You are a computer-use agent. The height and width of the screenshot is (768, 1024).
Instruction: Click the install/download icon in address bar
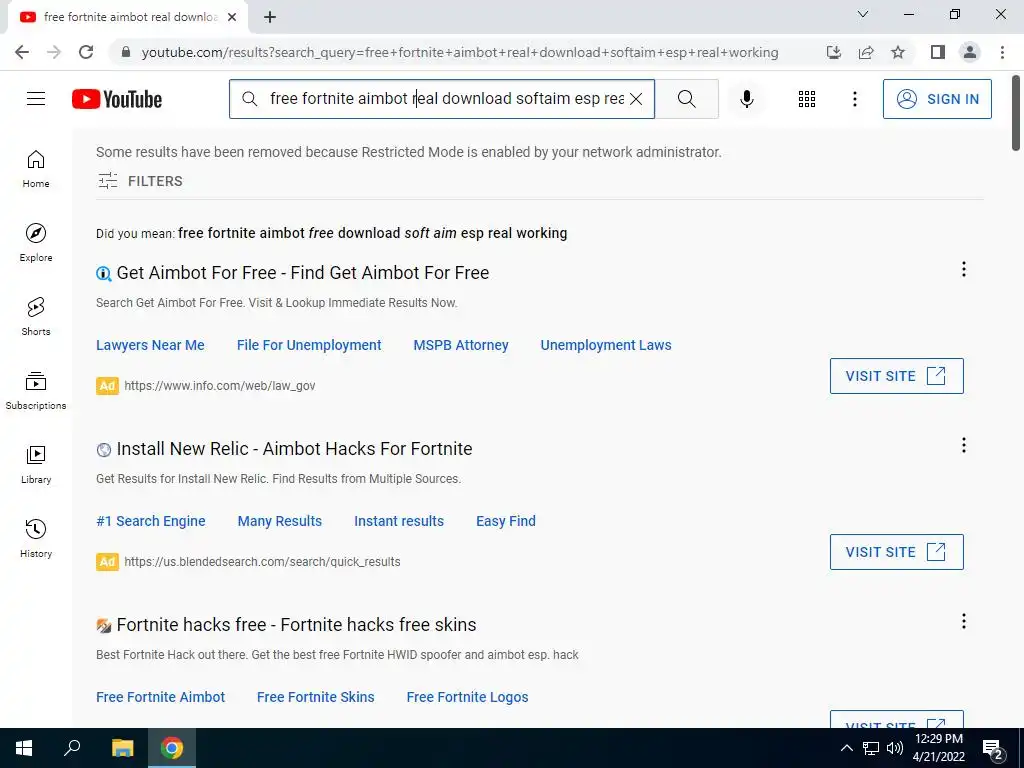(x=834, y=52)
